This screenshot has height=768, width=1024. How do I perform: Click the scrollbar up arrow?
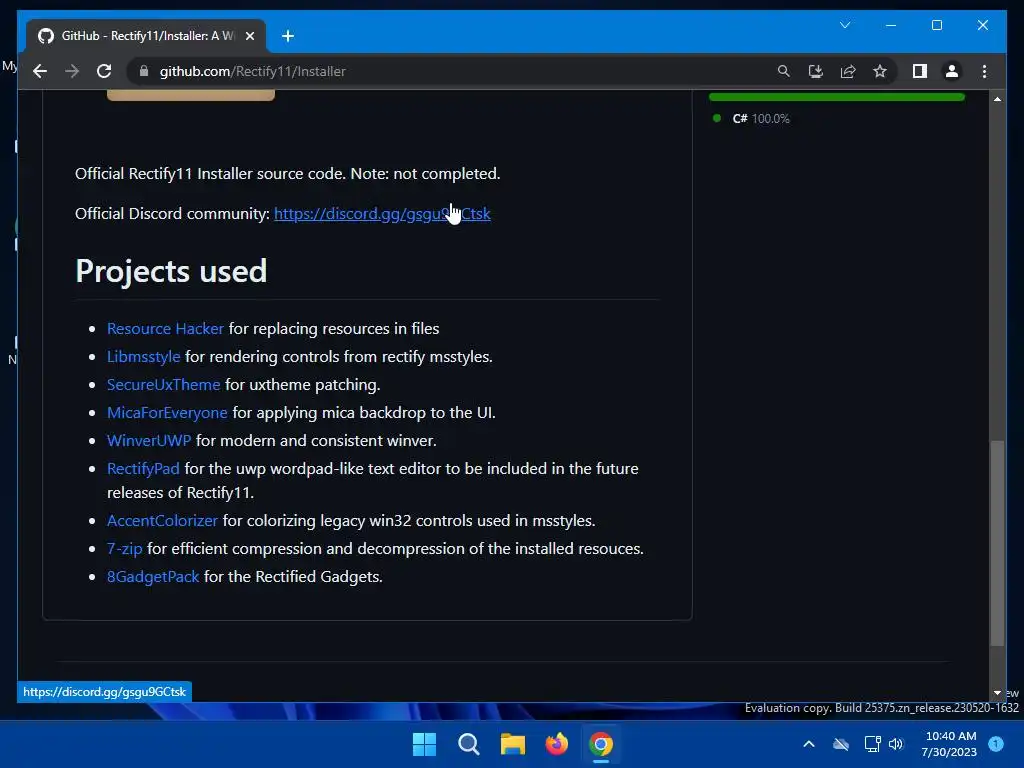(x=997, y=99)
